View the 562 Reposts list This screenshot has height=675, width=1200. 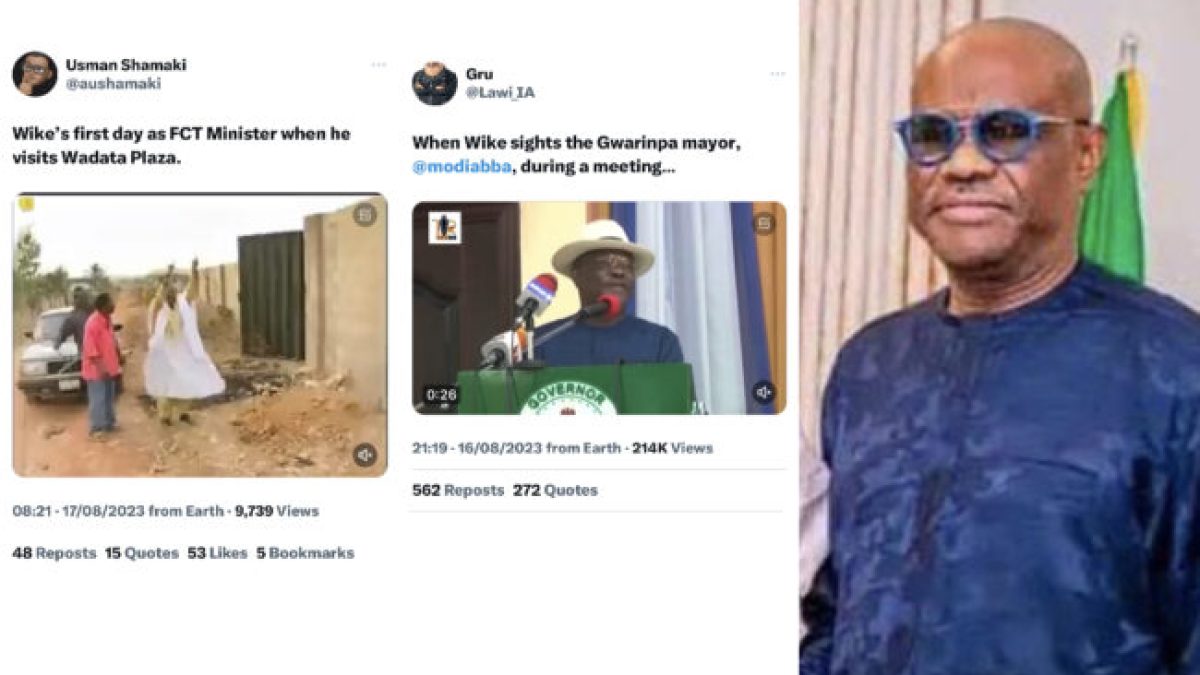(458, 490)
